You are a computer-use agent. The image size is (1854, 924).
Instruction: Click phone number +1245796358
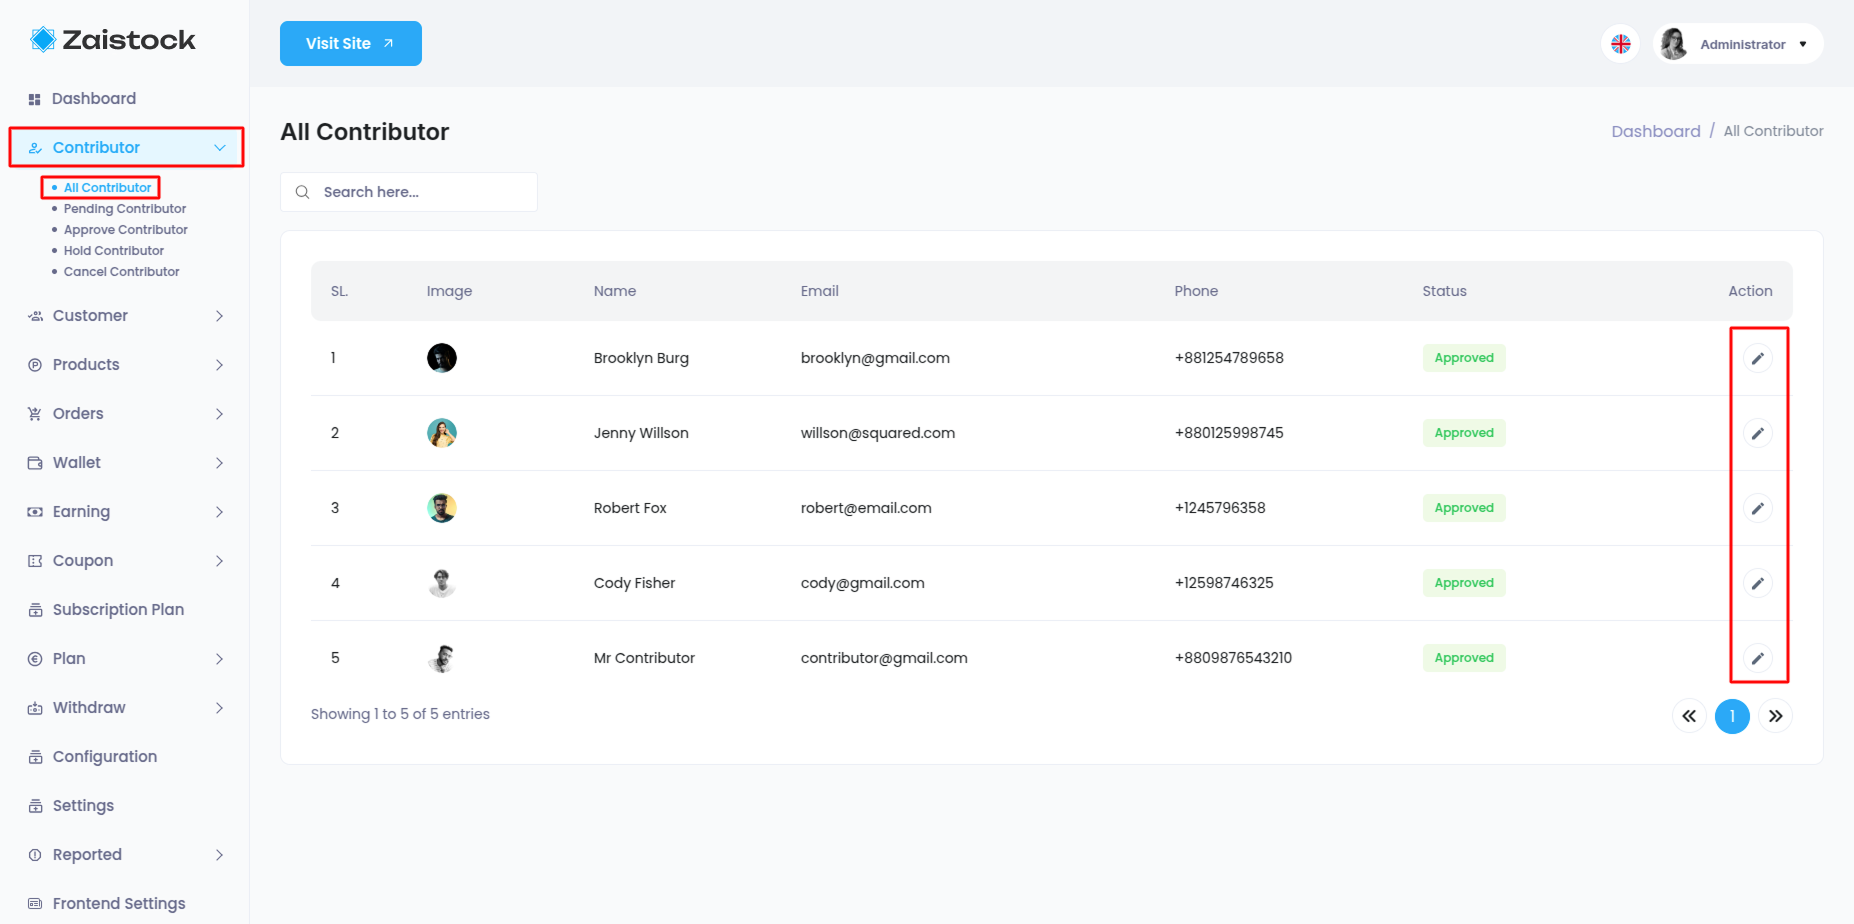(1220, 508)
